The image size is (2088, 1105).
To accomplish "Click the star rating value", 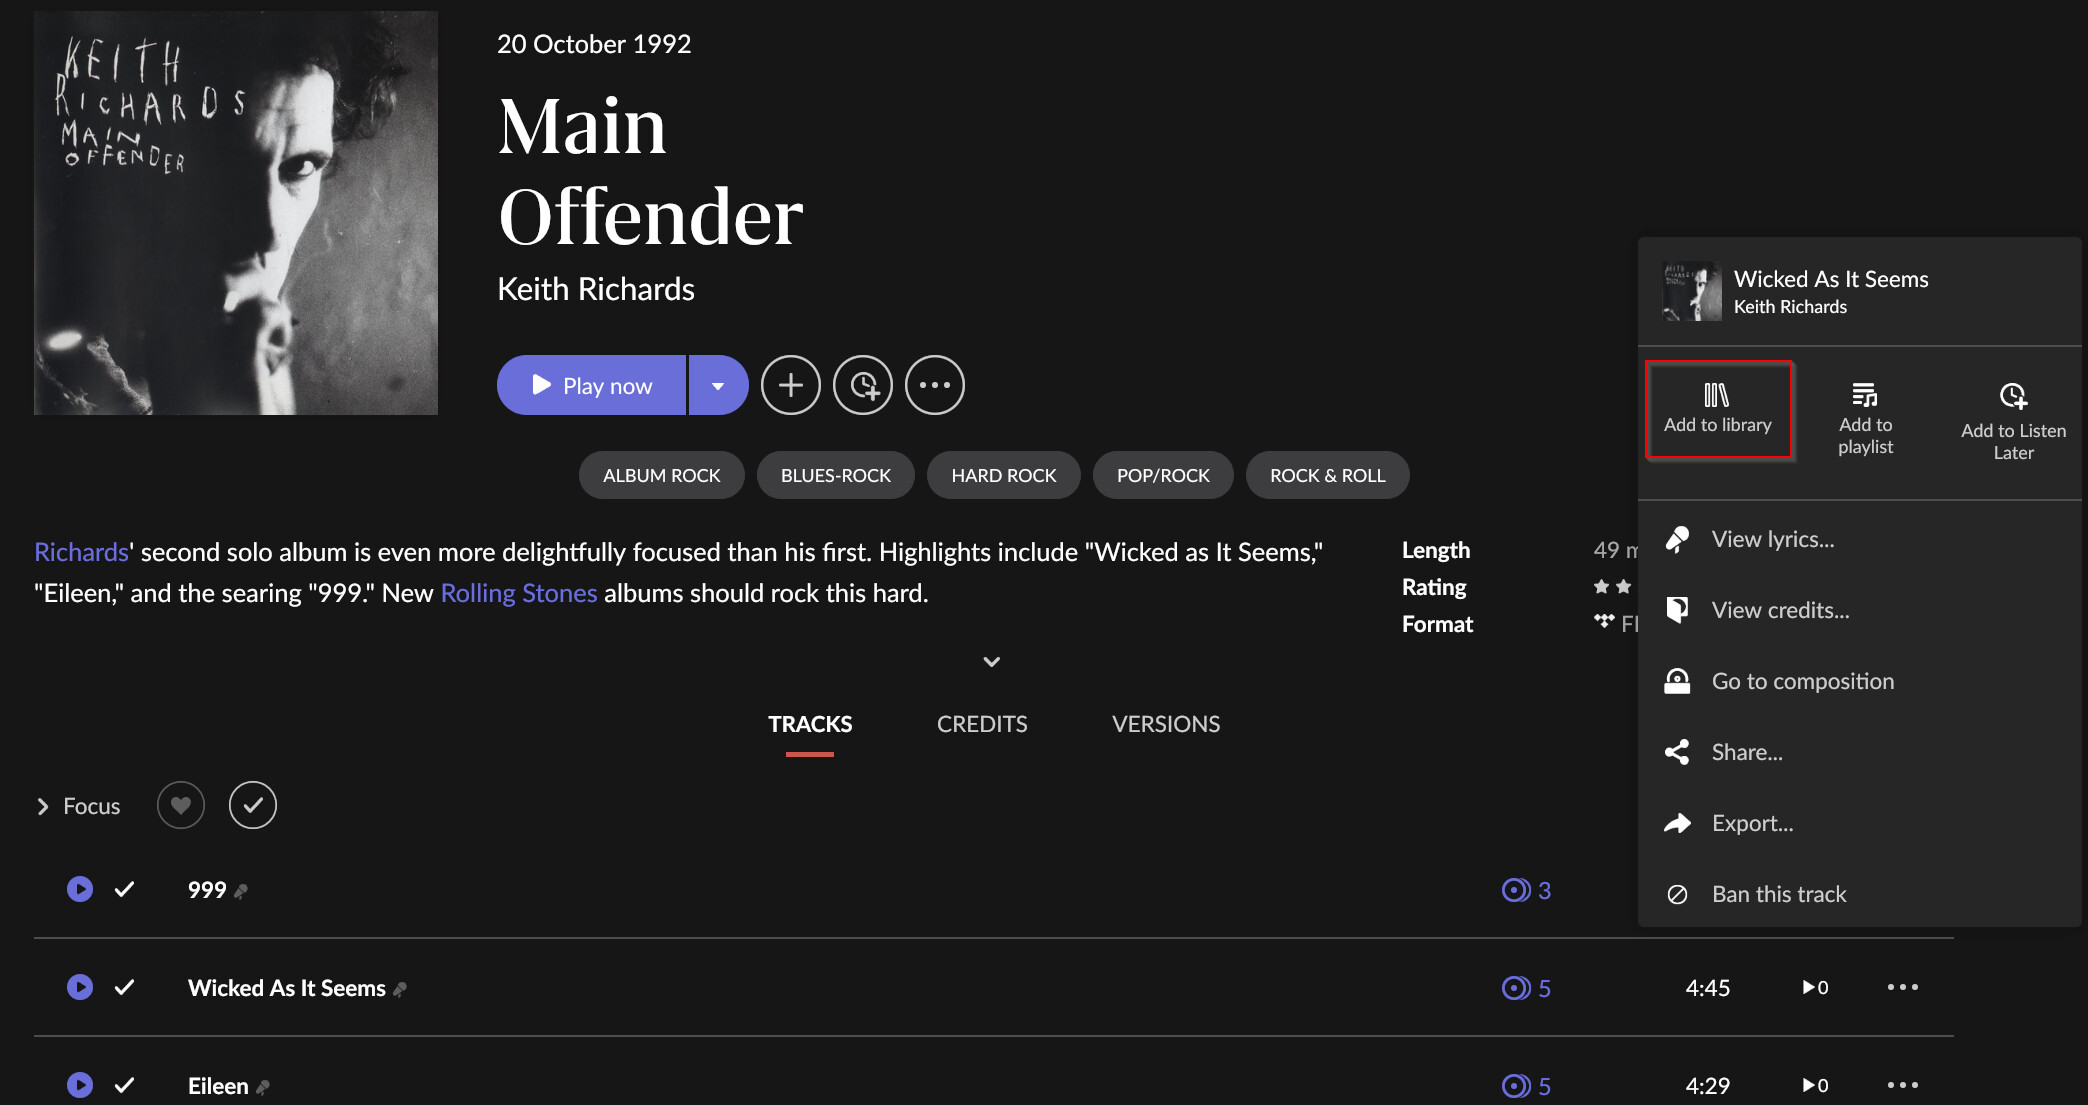I will coord(1613,586).
